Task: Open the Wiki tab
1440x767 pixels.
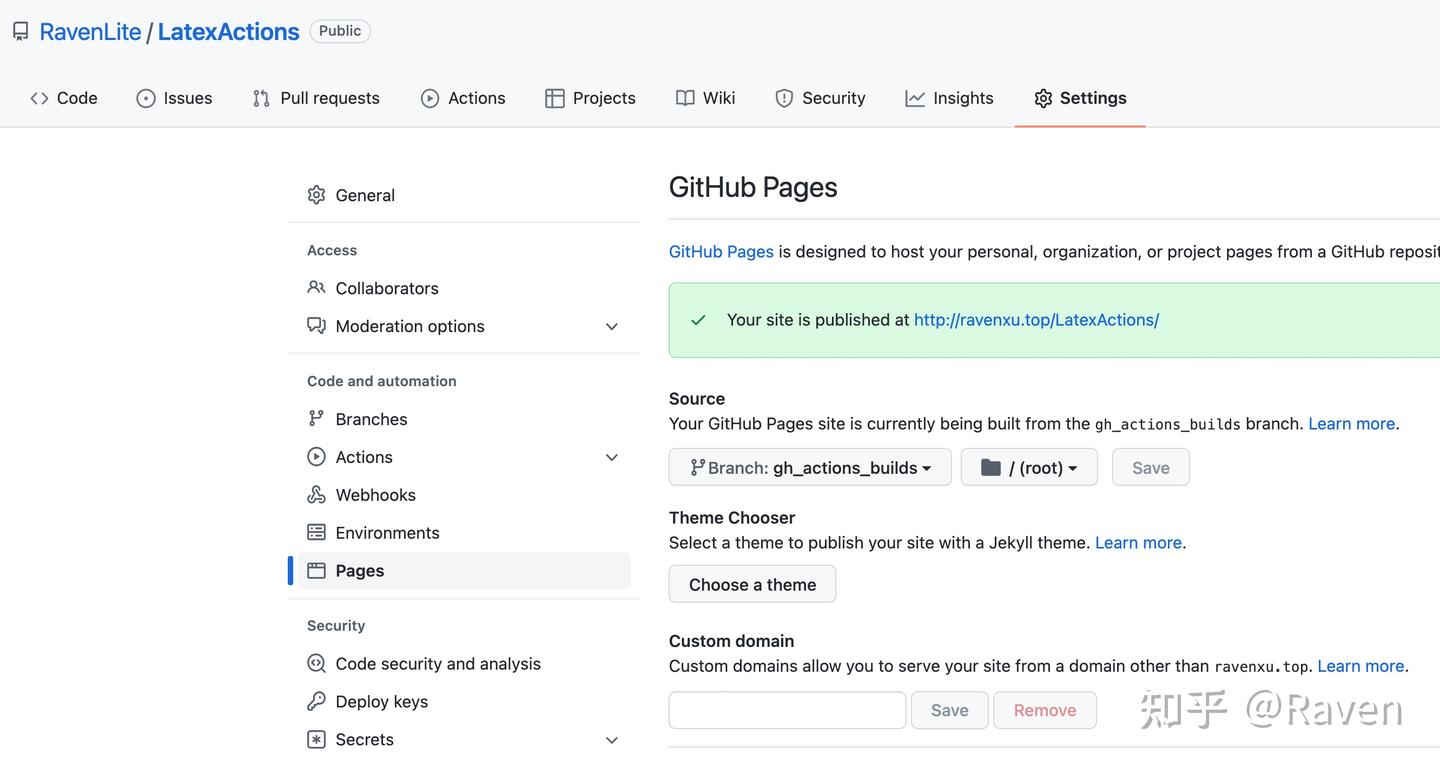Action: coord(705,98)
